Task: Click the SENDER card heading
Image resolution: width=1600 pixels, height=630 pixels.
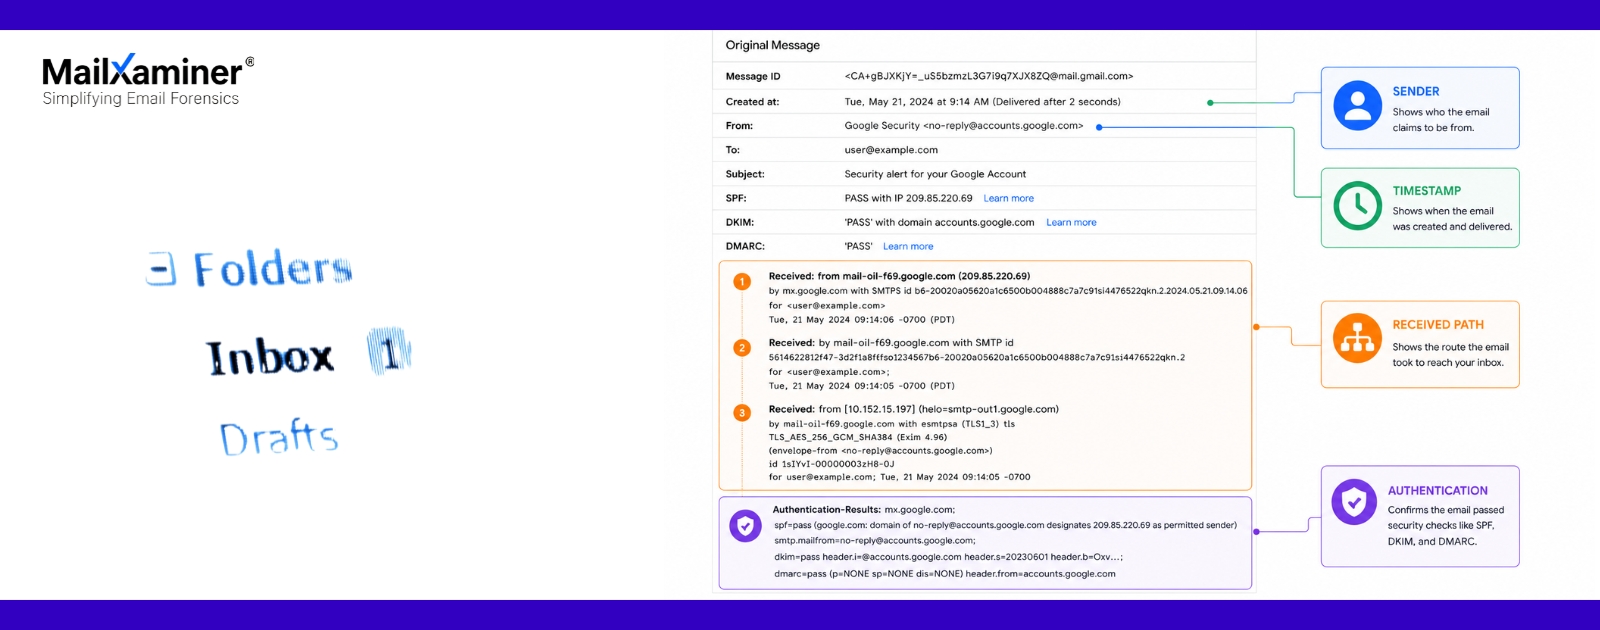Action: coord(1416,91)
